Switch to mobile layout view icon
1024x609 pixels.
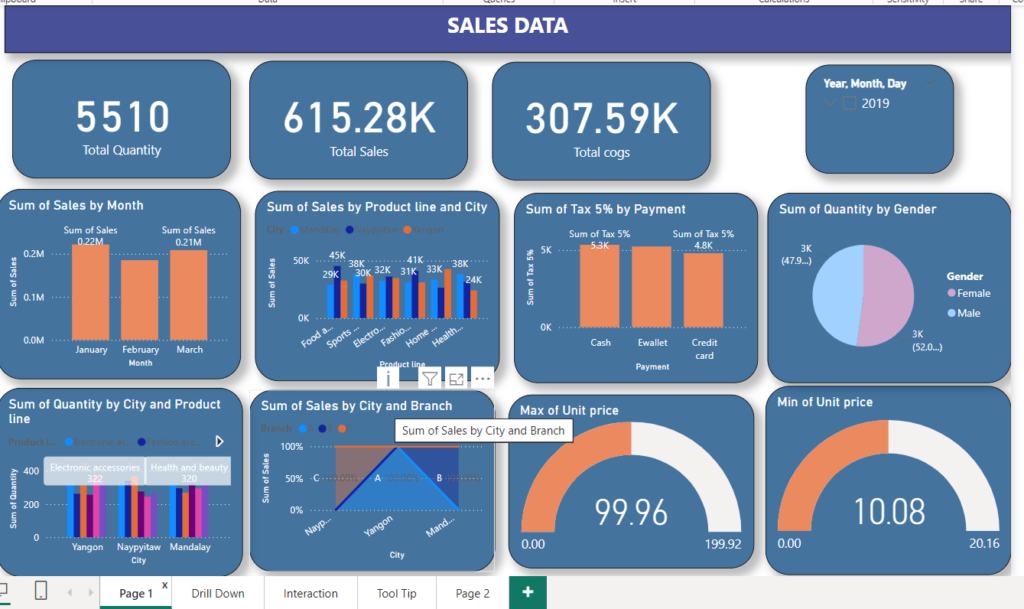(41, 592)
